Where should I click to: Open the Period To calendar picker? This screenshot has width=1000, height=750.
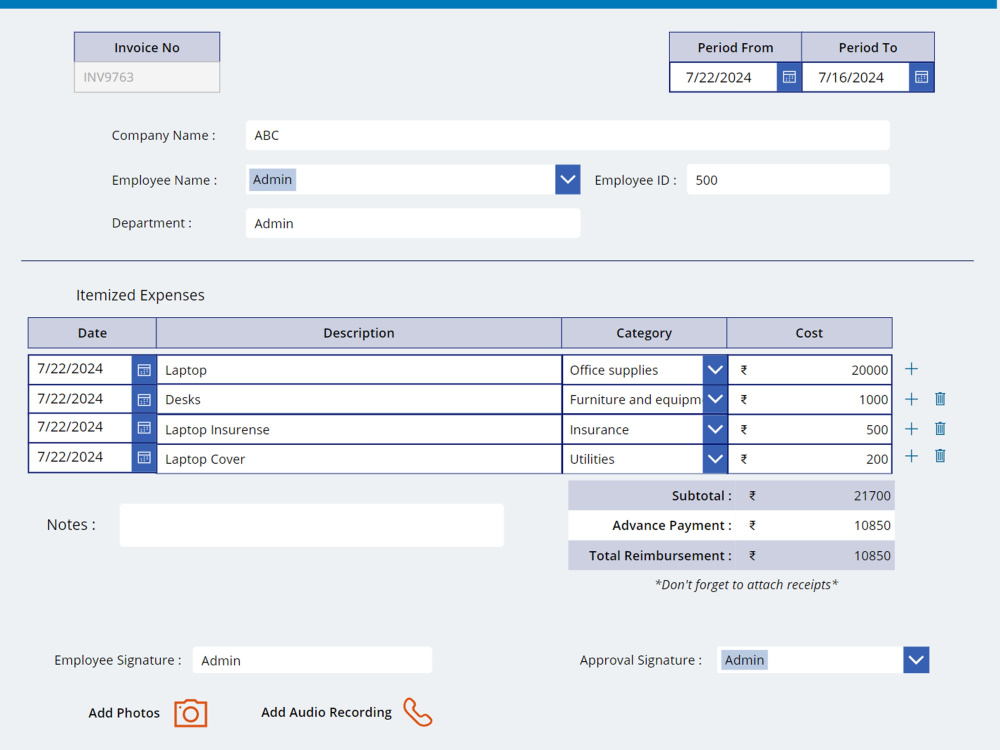[x=922, y=77]
